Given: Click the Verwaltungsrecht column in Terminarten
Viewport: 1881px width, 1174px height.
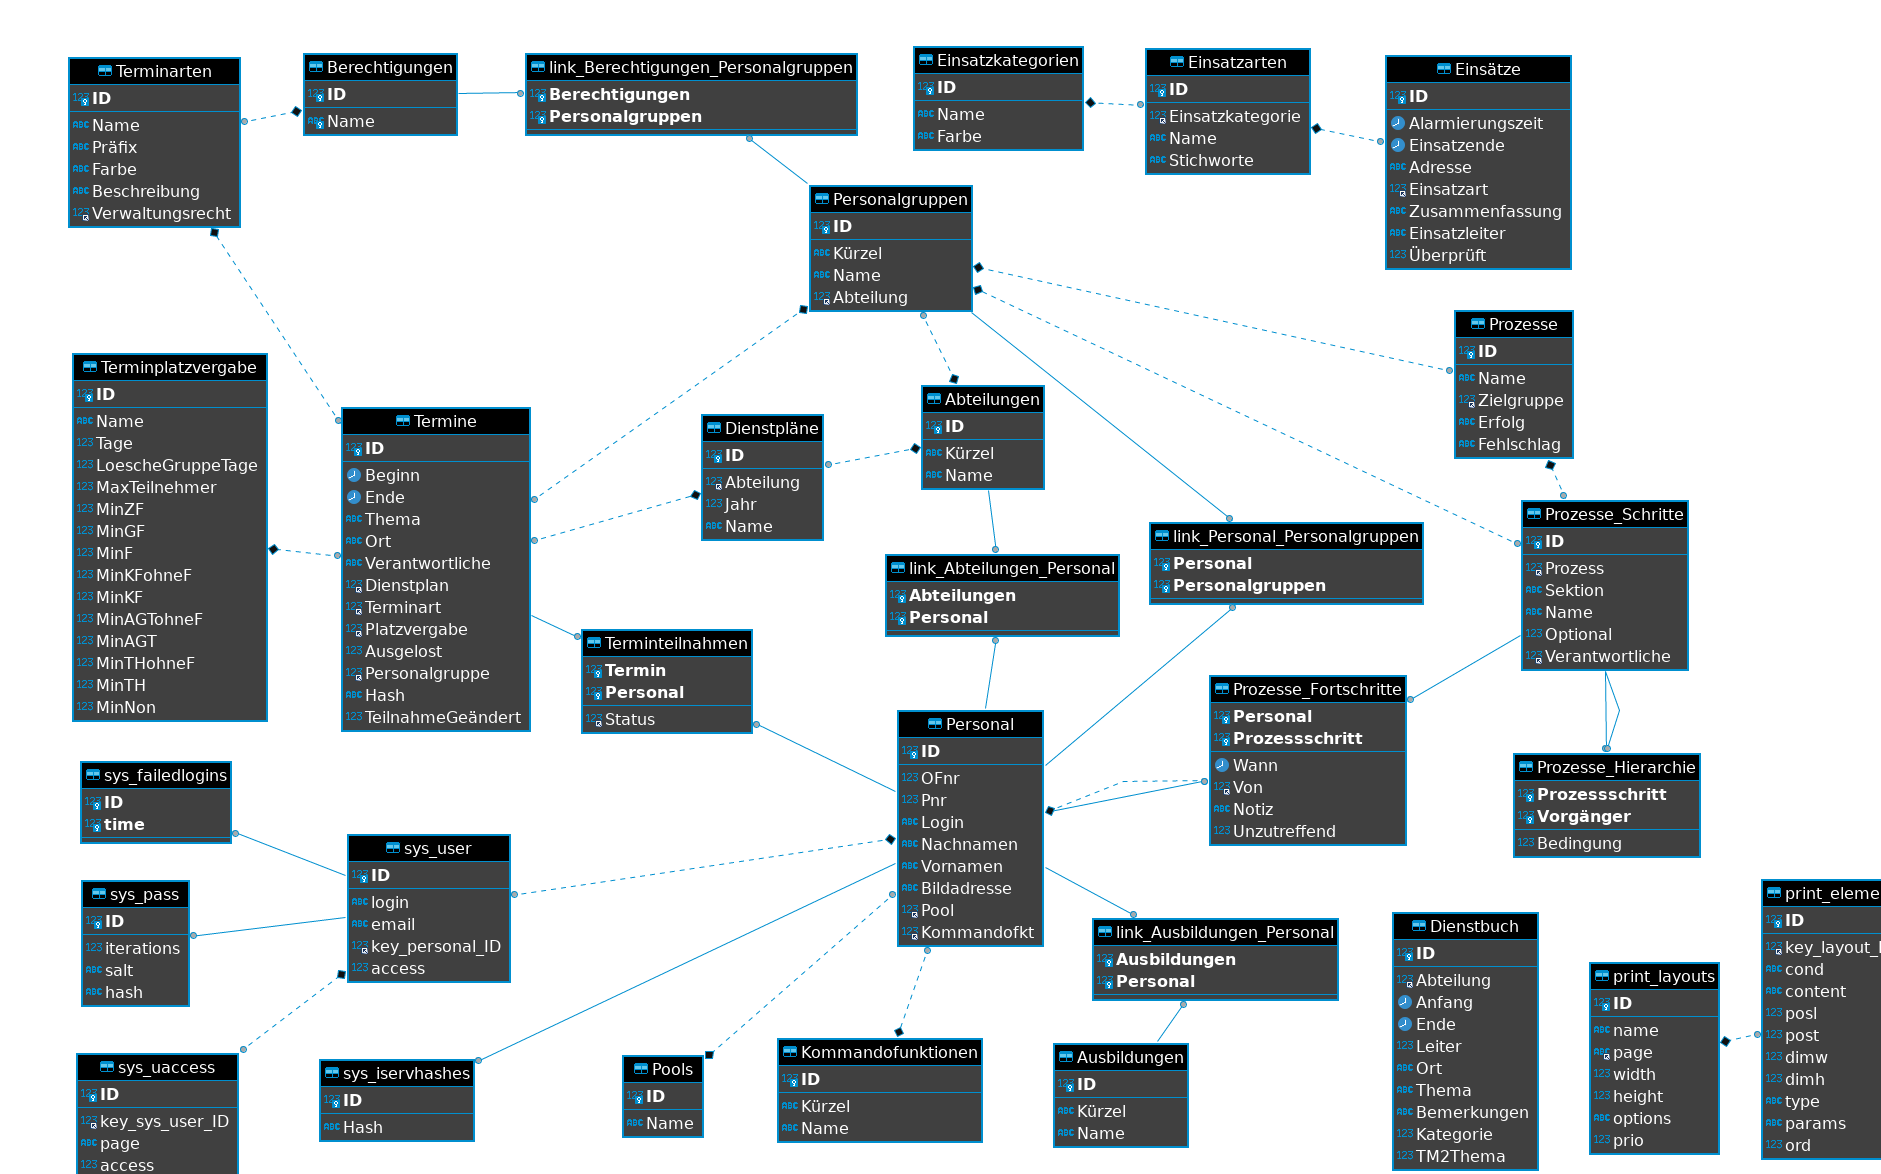Looking at the screenshot, I should pyautogui.click(x=161, y=213).
